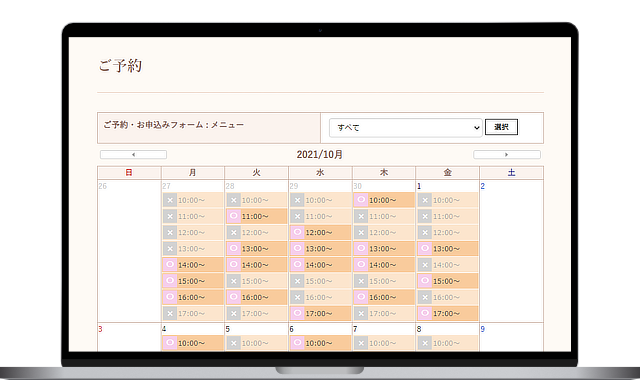Click 12:00~ time text on September 28
The width and height of the screenshot is (640, 380).
255,233
